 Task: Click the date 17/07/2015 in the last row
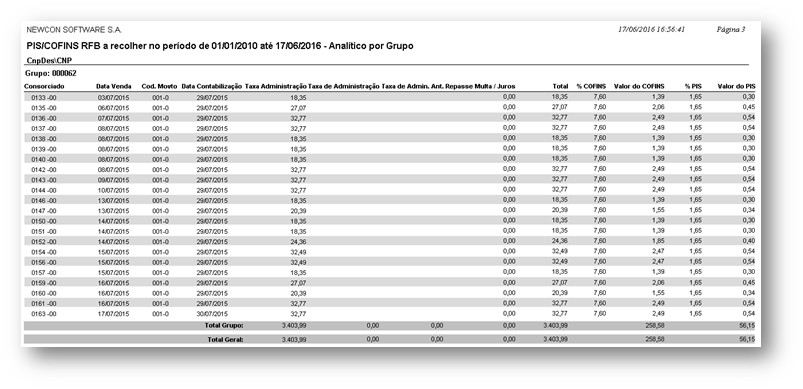(x=113, y=313)
